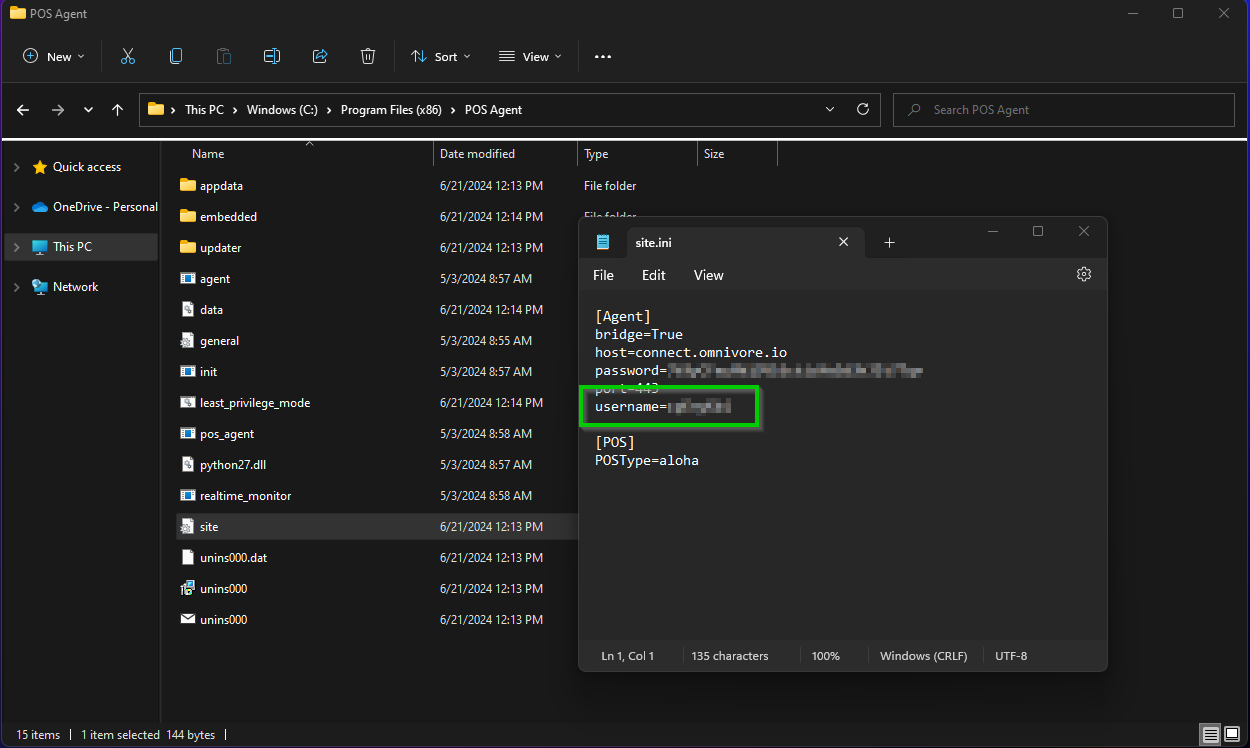Reverse sort order by clicking Name column
The width and height of the screenshot is (1250, 748).
point(207,153)
